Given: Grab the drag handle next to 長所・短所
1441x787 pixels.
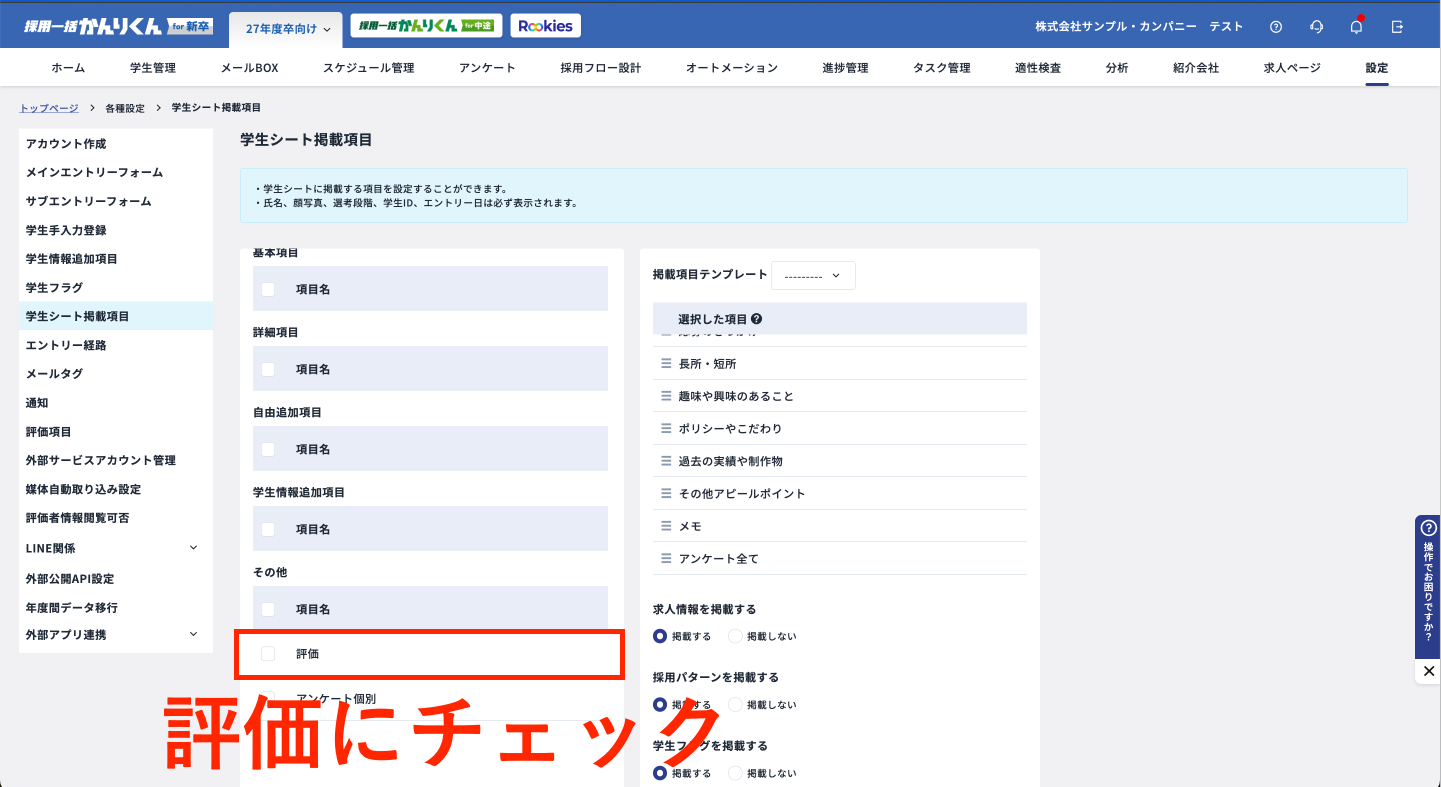Looking at the screenshot, I should tap(665, 363).
